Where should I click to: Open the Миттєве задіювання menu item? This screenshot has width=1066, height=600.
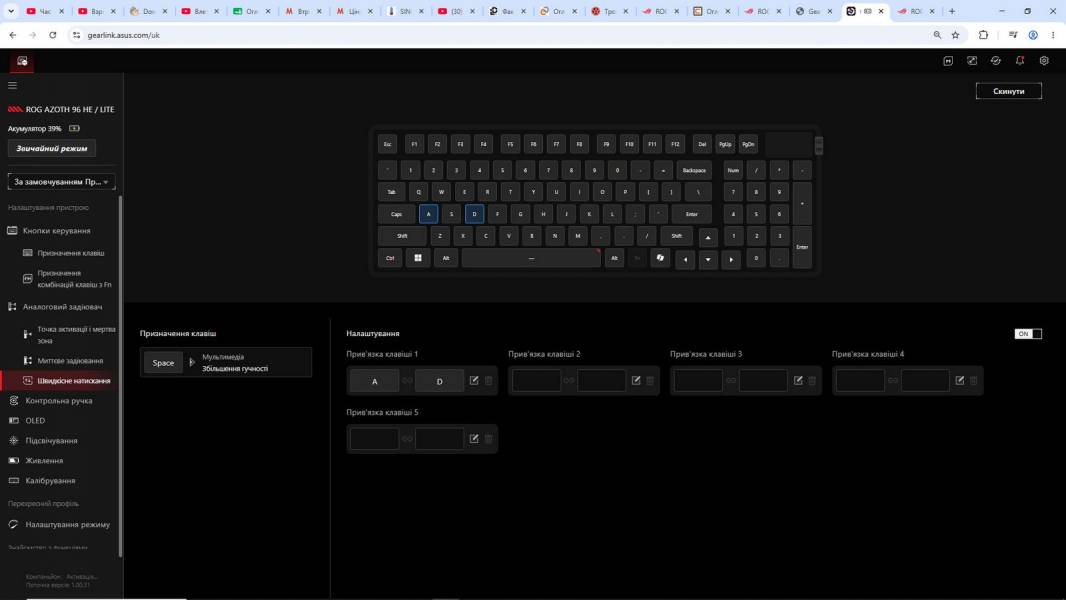[x=70, y=361]
